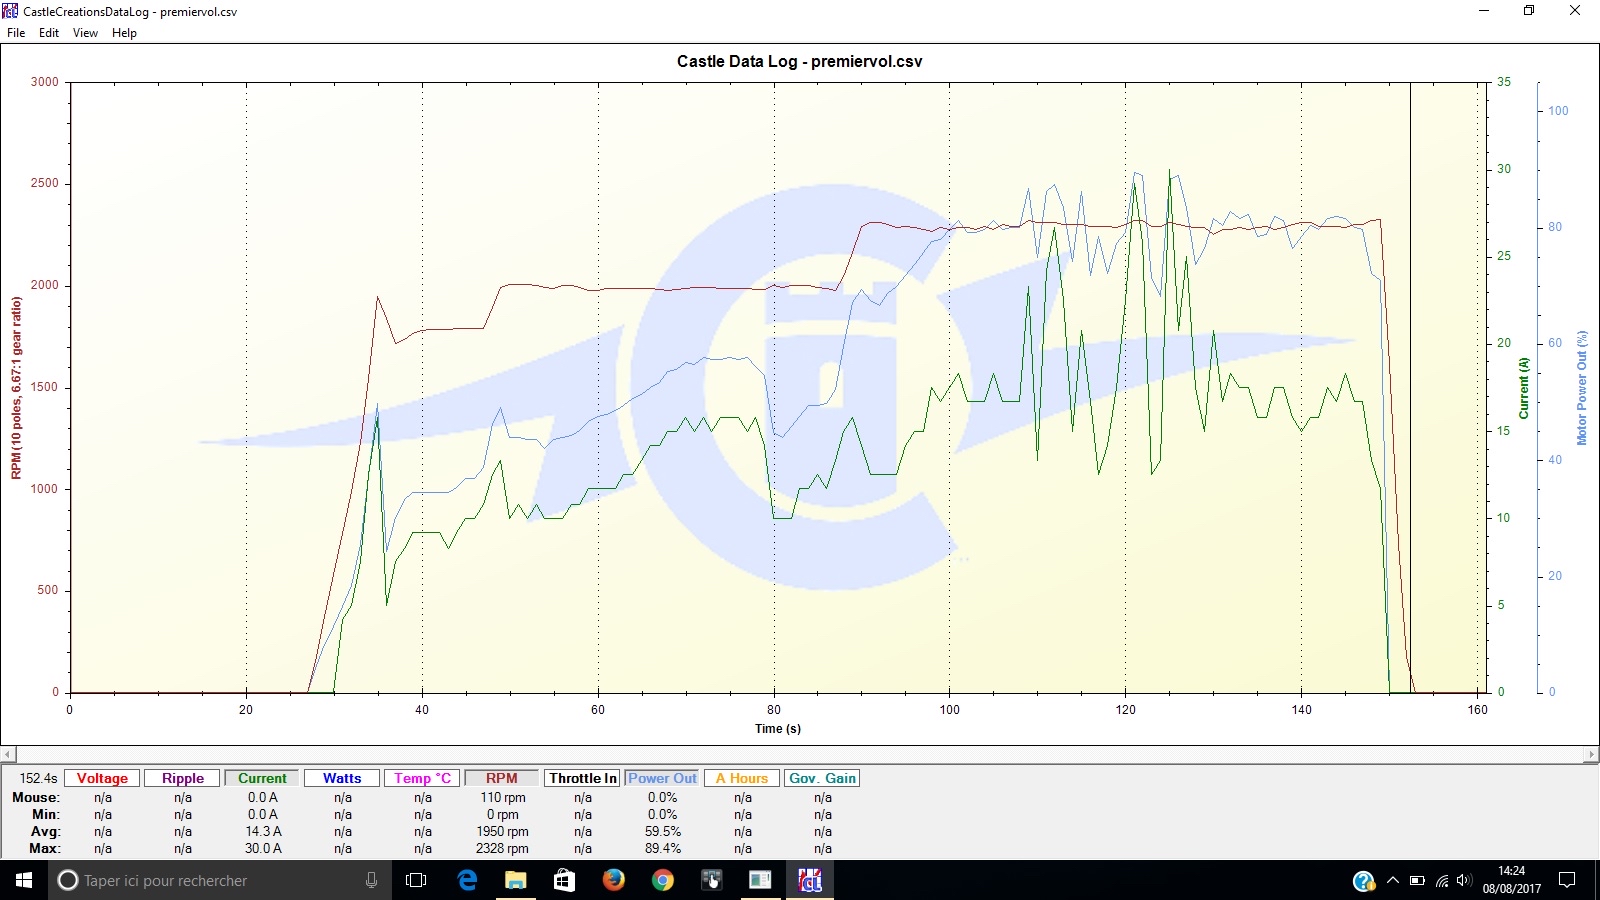
Task: Open the Windows Start menu
Action: click(x=24, y=880)
